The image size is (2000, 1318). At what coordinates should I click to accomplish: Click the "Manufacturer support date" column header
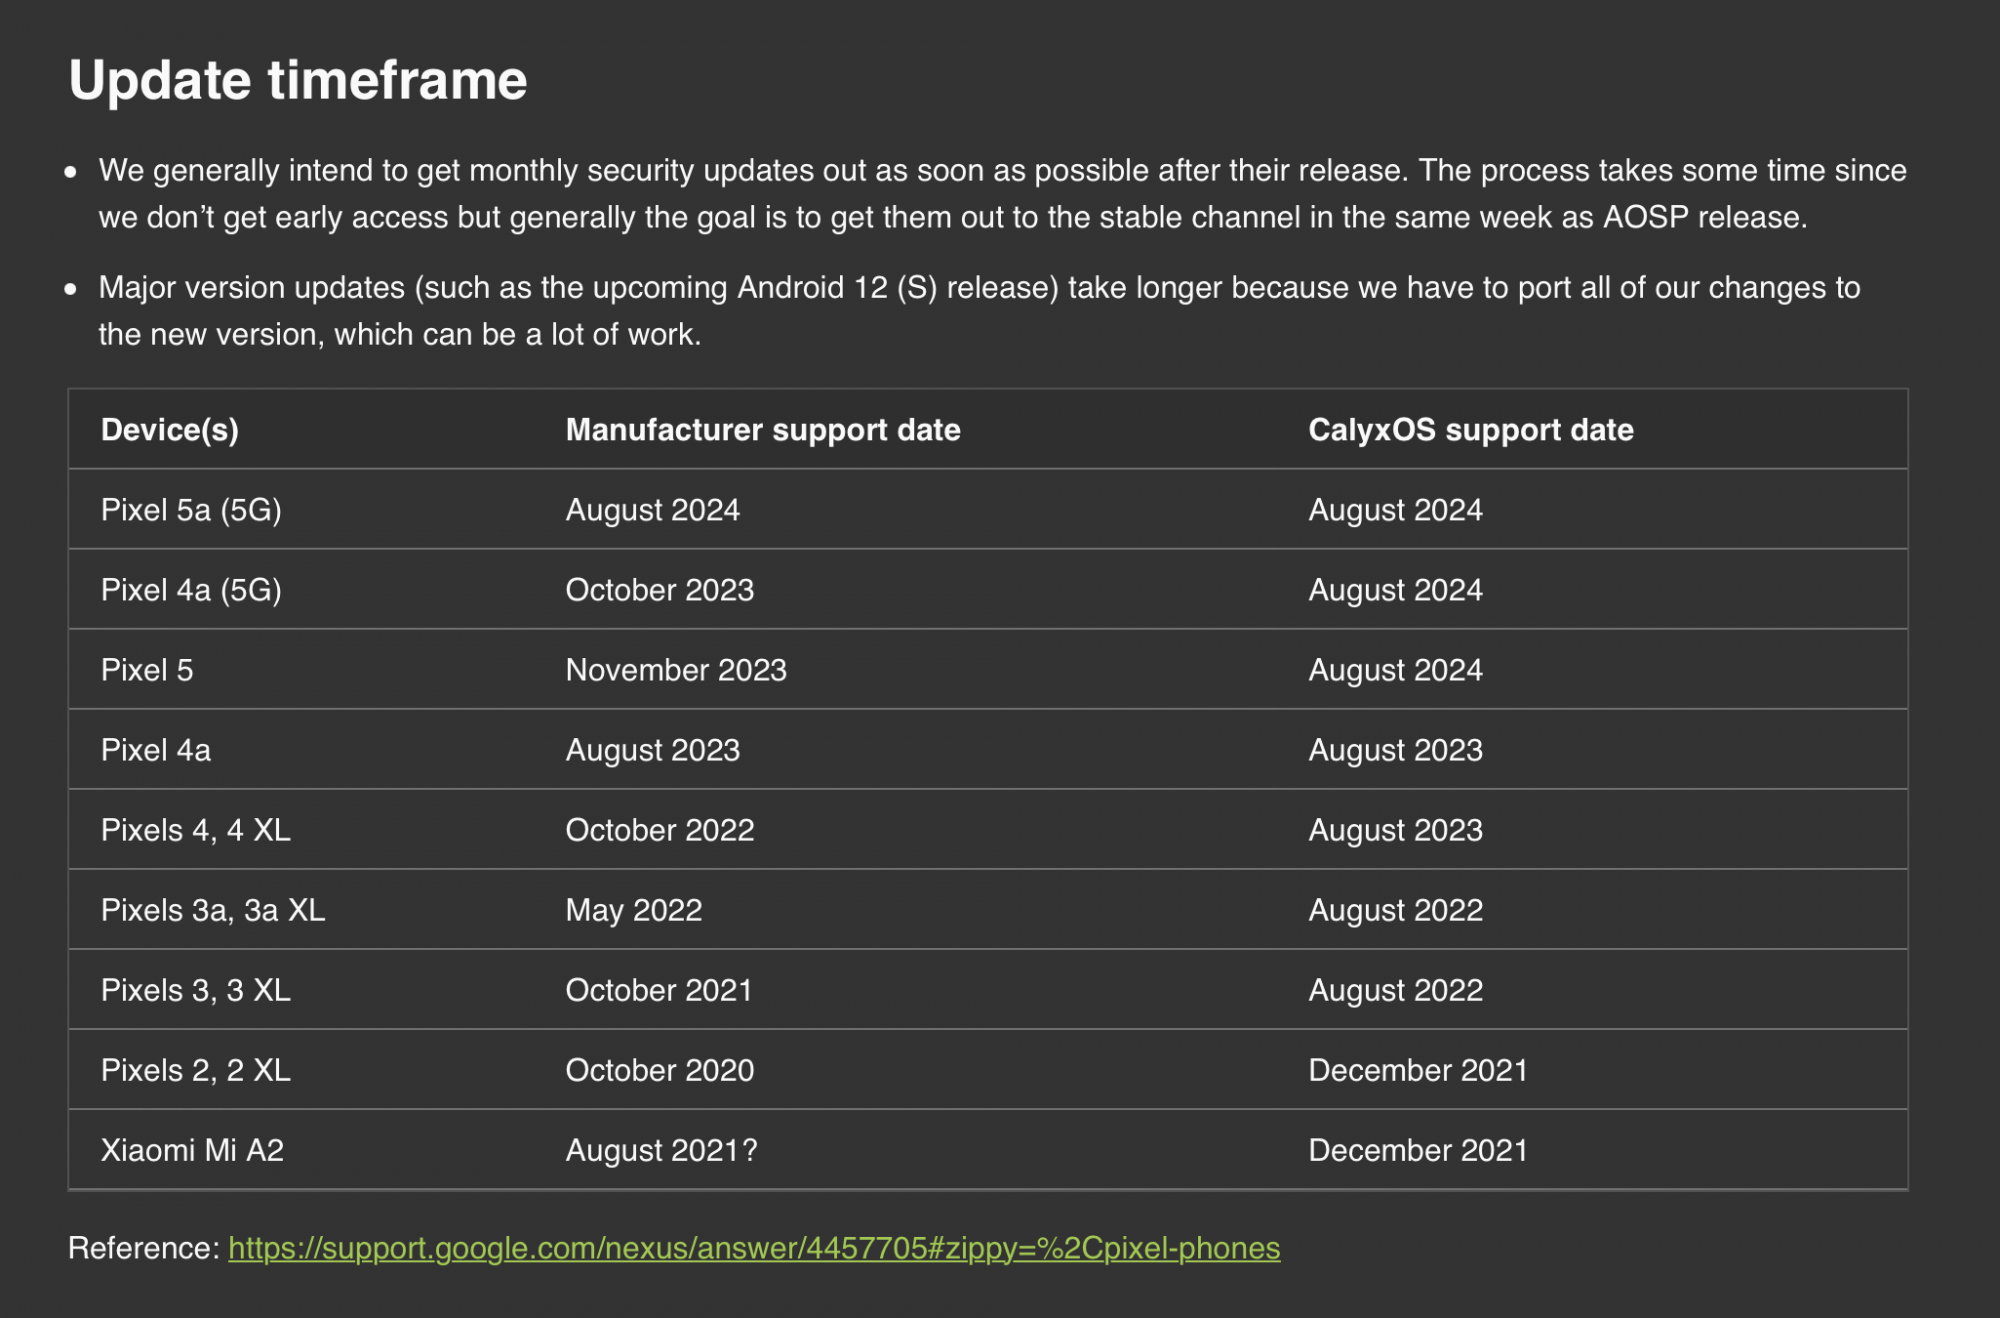coord(762,430)
